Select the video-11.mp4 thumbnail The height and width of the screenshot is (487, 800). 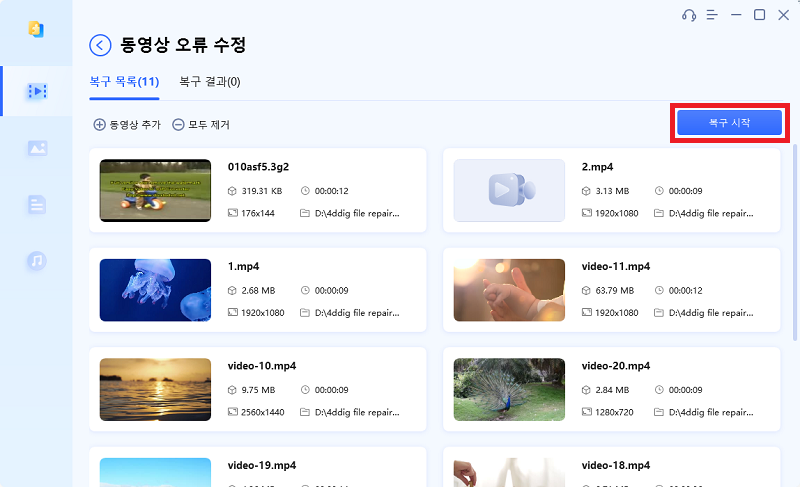(509, 290)
